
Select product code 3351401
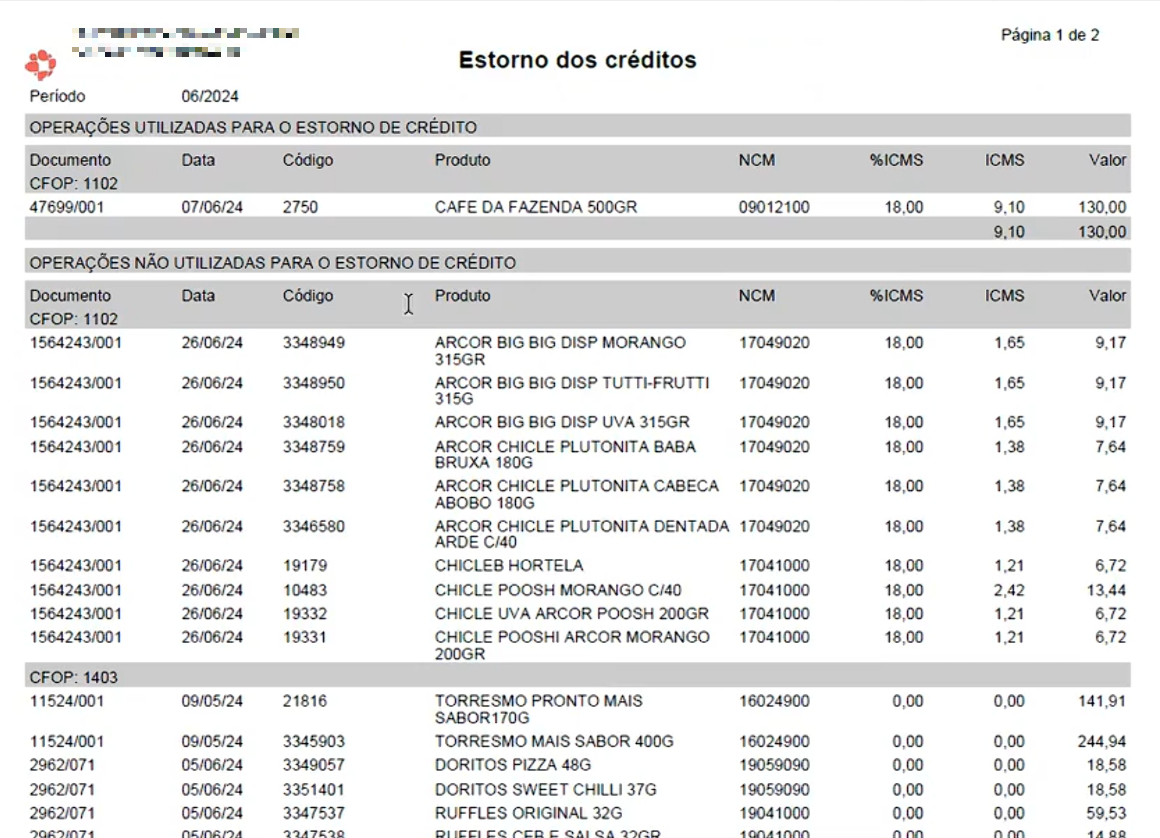313,789
